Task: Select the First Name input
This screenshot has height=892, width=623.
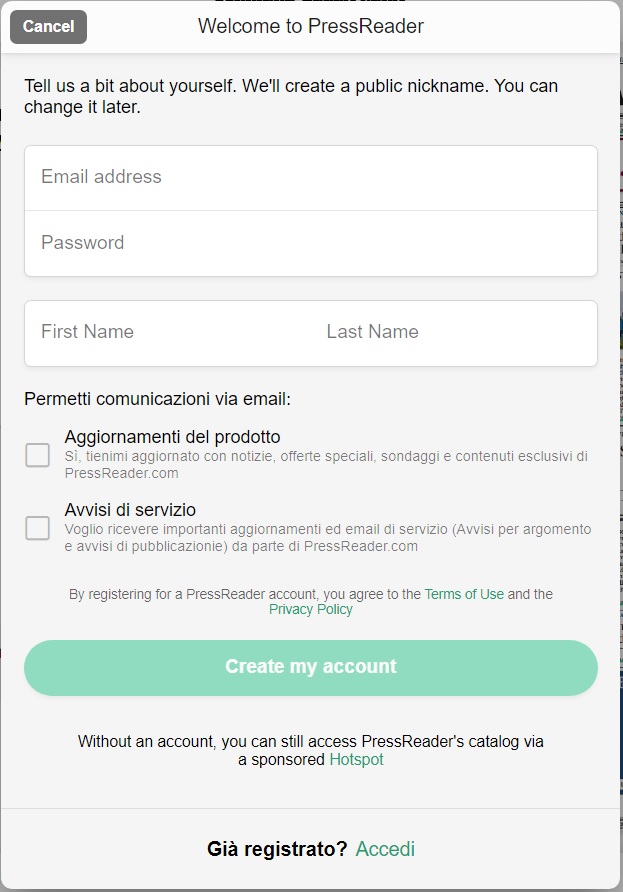Action: click(x=167, y=332)
